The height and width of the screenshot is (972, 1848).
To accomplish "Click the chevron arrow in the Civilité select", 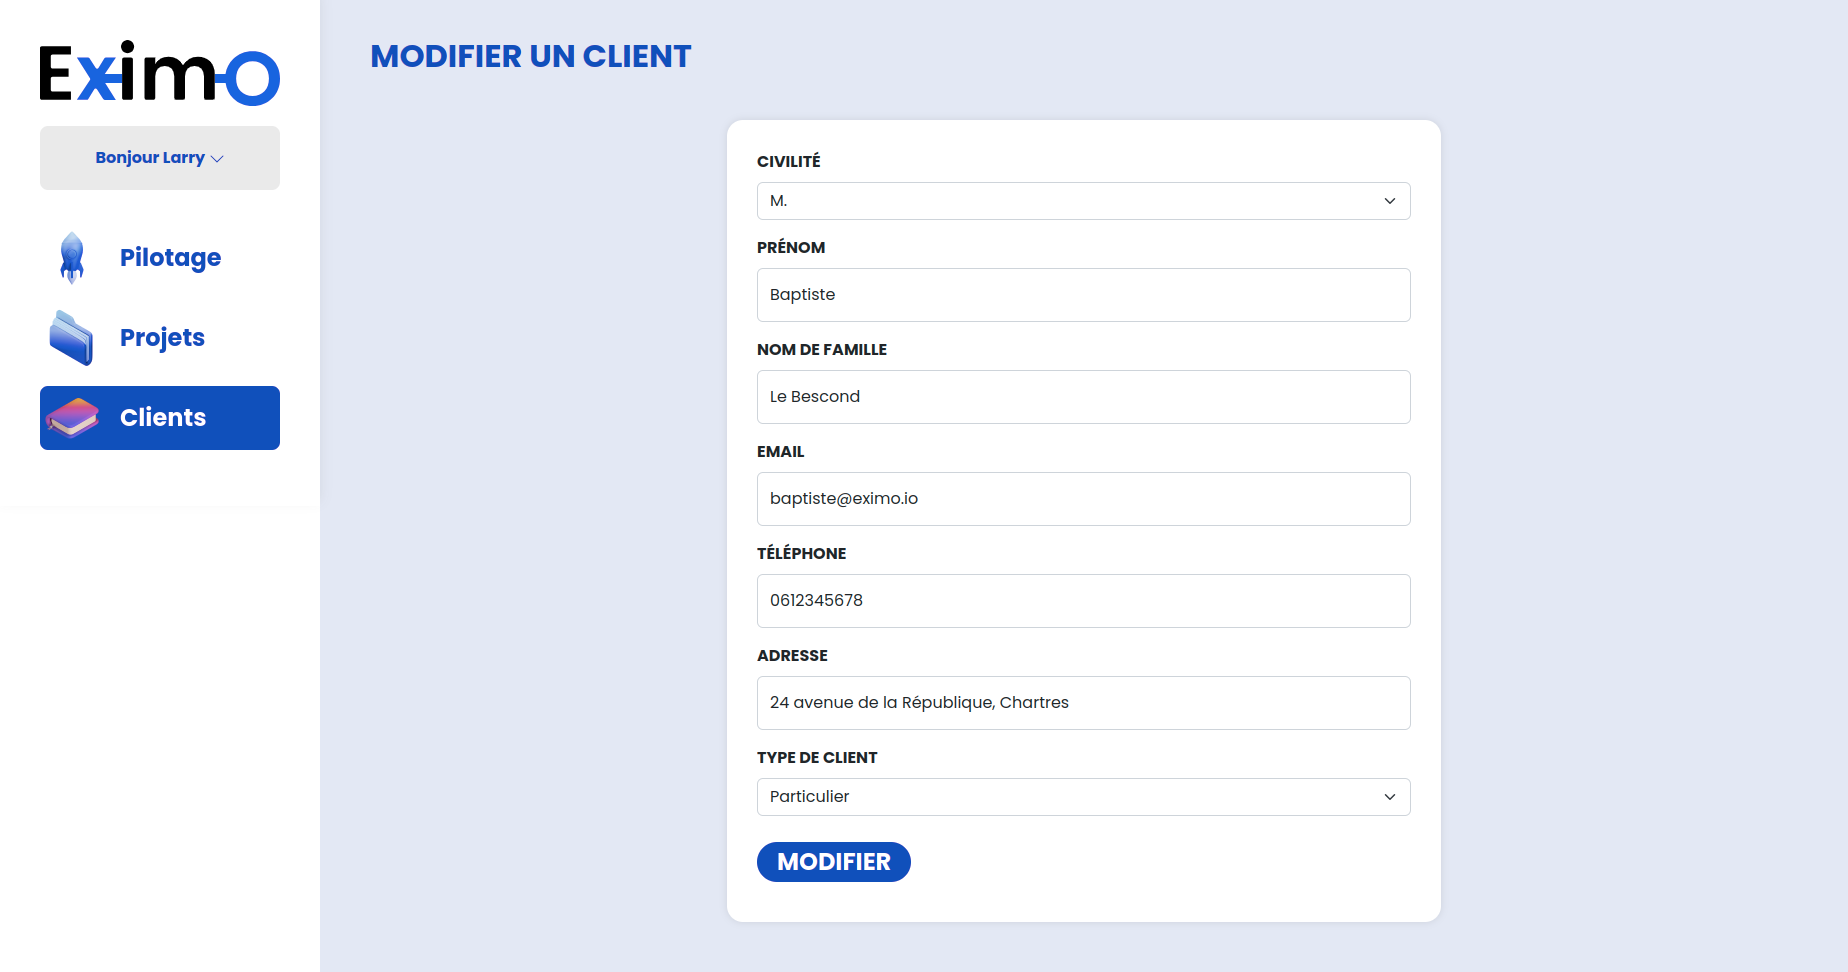I will click(1389, 201).
